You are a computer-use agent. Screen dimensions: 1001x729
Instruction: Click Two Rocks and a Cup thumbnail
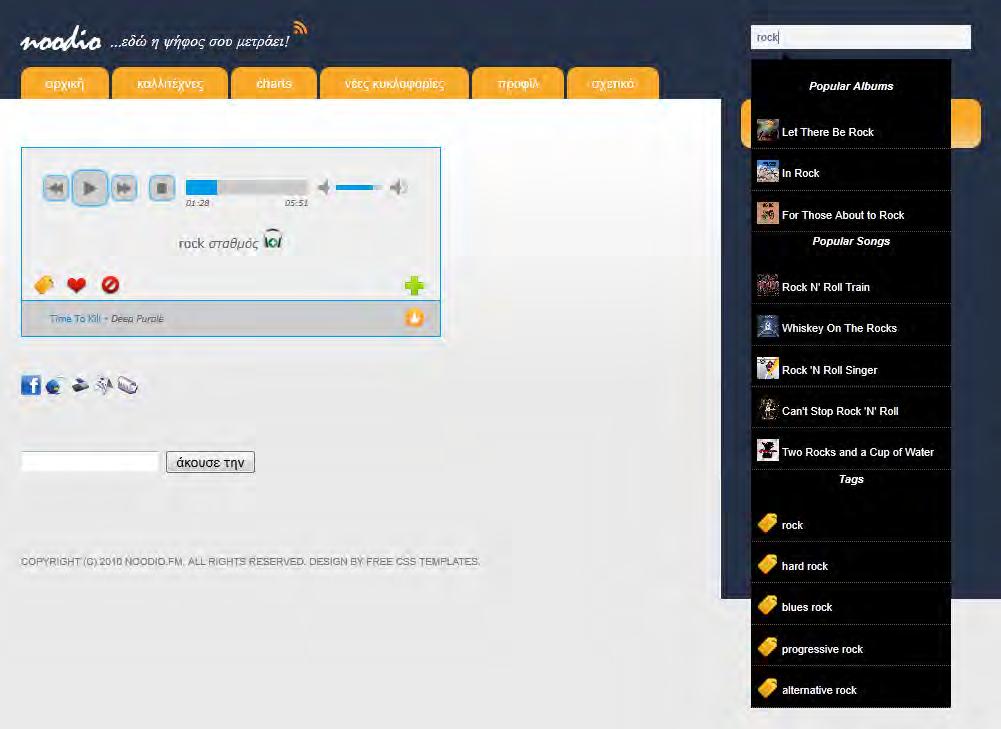[x=767, y=450]
